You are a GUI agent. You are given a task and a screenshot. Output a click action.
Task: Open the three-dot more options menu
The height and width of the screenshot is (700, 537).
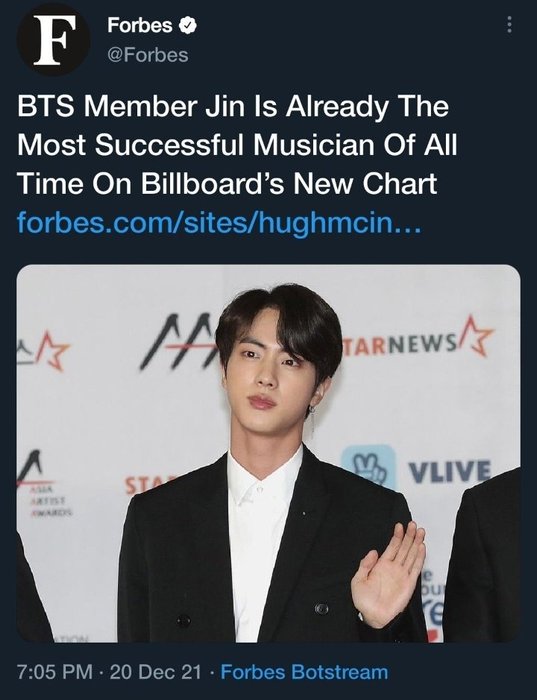coord(509,25)
